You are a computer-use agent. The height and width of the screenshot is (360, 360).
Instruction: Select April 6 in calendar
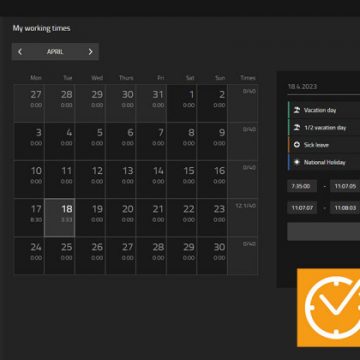tap(121, 141)
